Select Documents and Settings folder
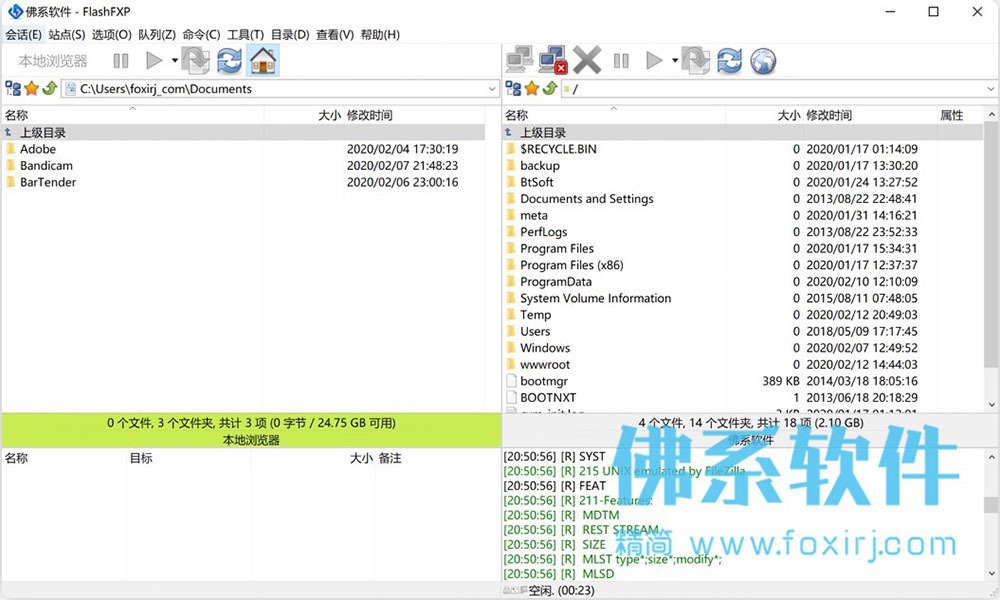 coord(743,199)
